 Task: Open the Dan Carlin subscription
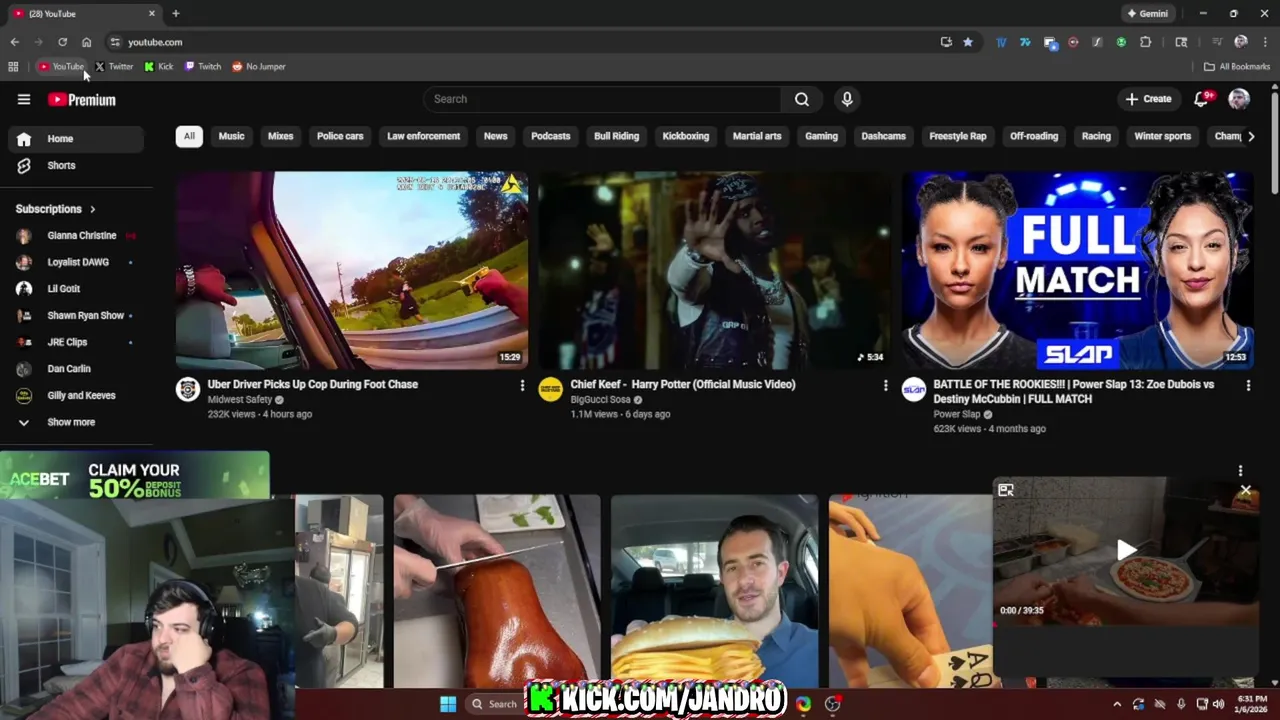click(x=76, y=369)
